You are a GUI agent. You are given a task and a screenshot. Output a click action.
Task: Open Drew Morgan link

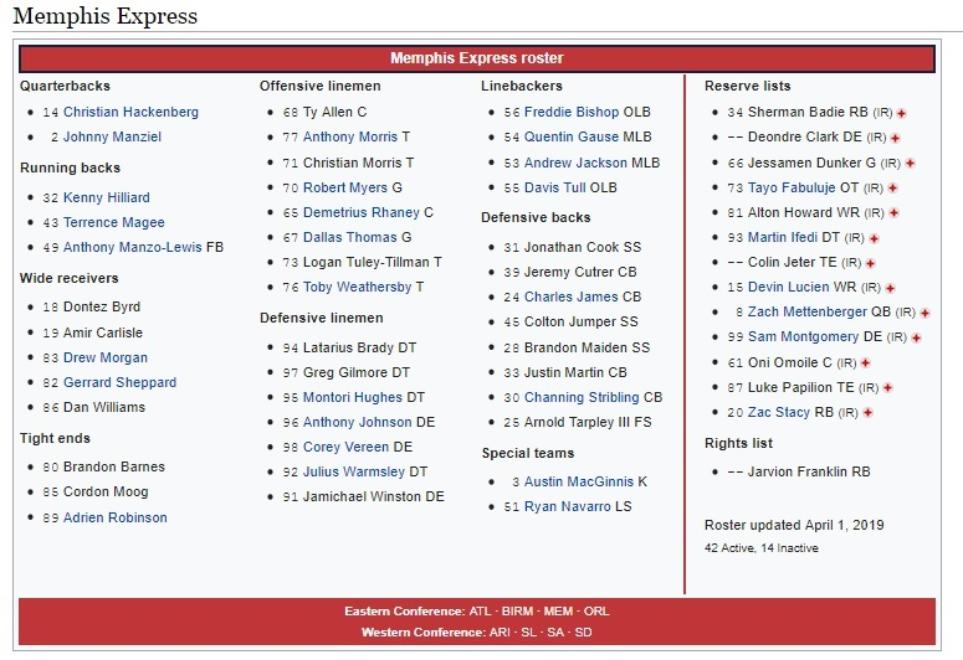coord(105,358)
